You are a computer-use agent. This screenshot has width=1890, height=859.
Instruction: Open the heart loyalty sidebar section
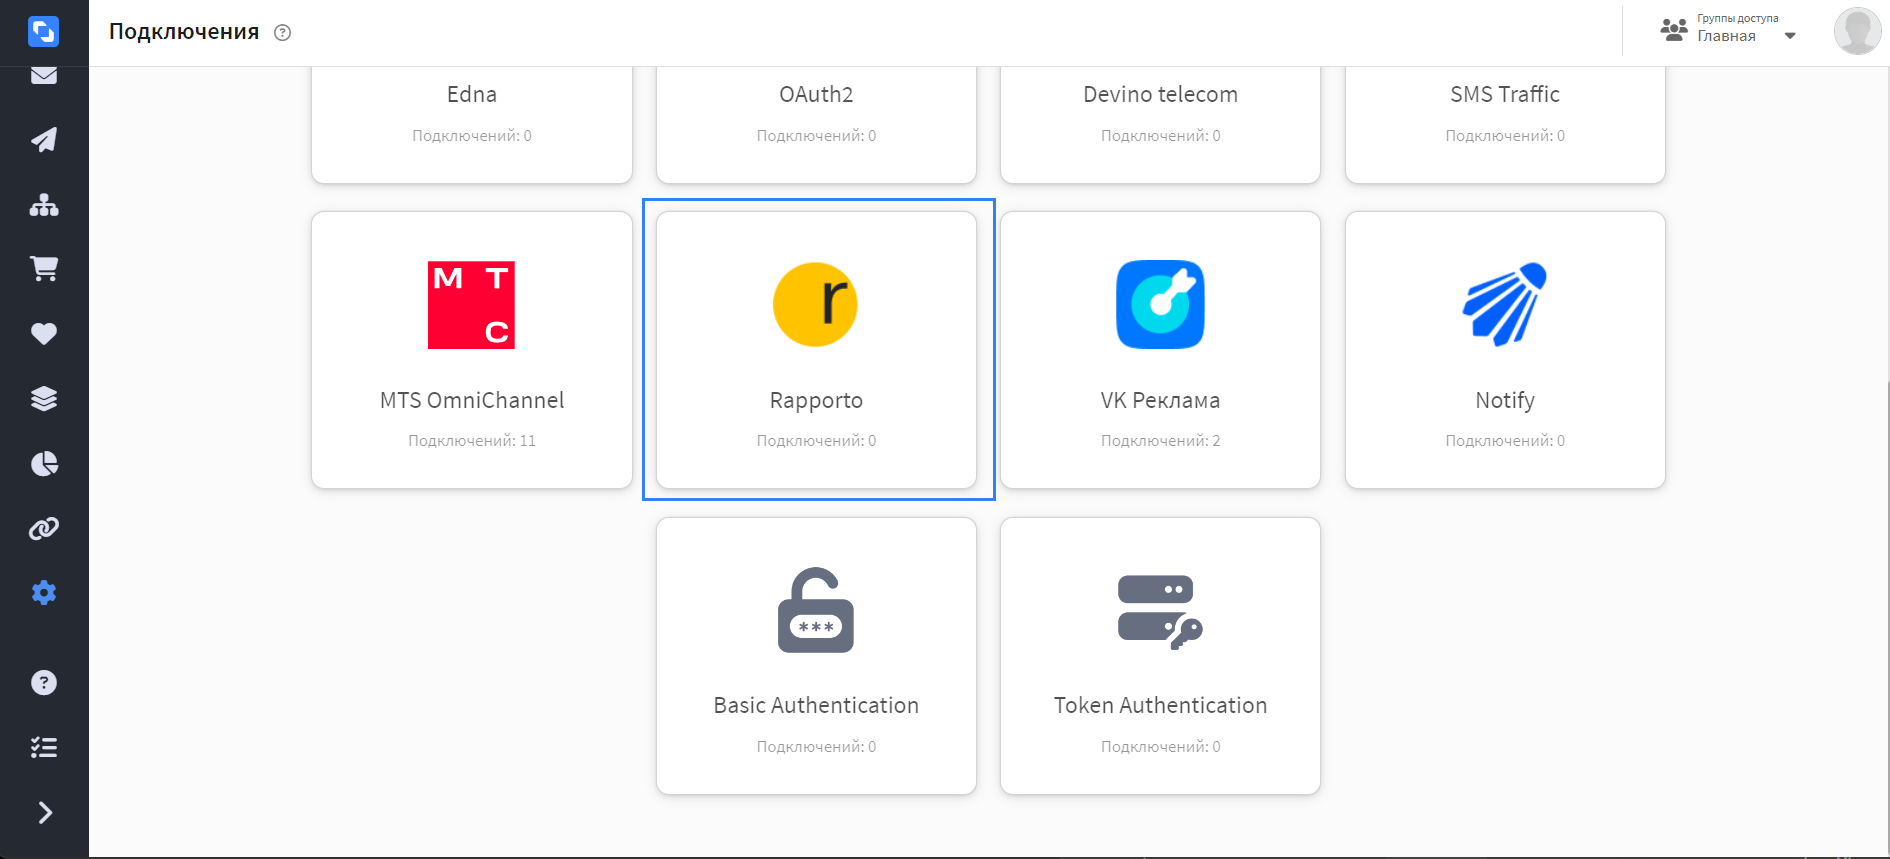click(x=44, y=334)
